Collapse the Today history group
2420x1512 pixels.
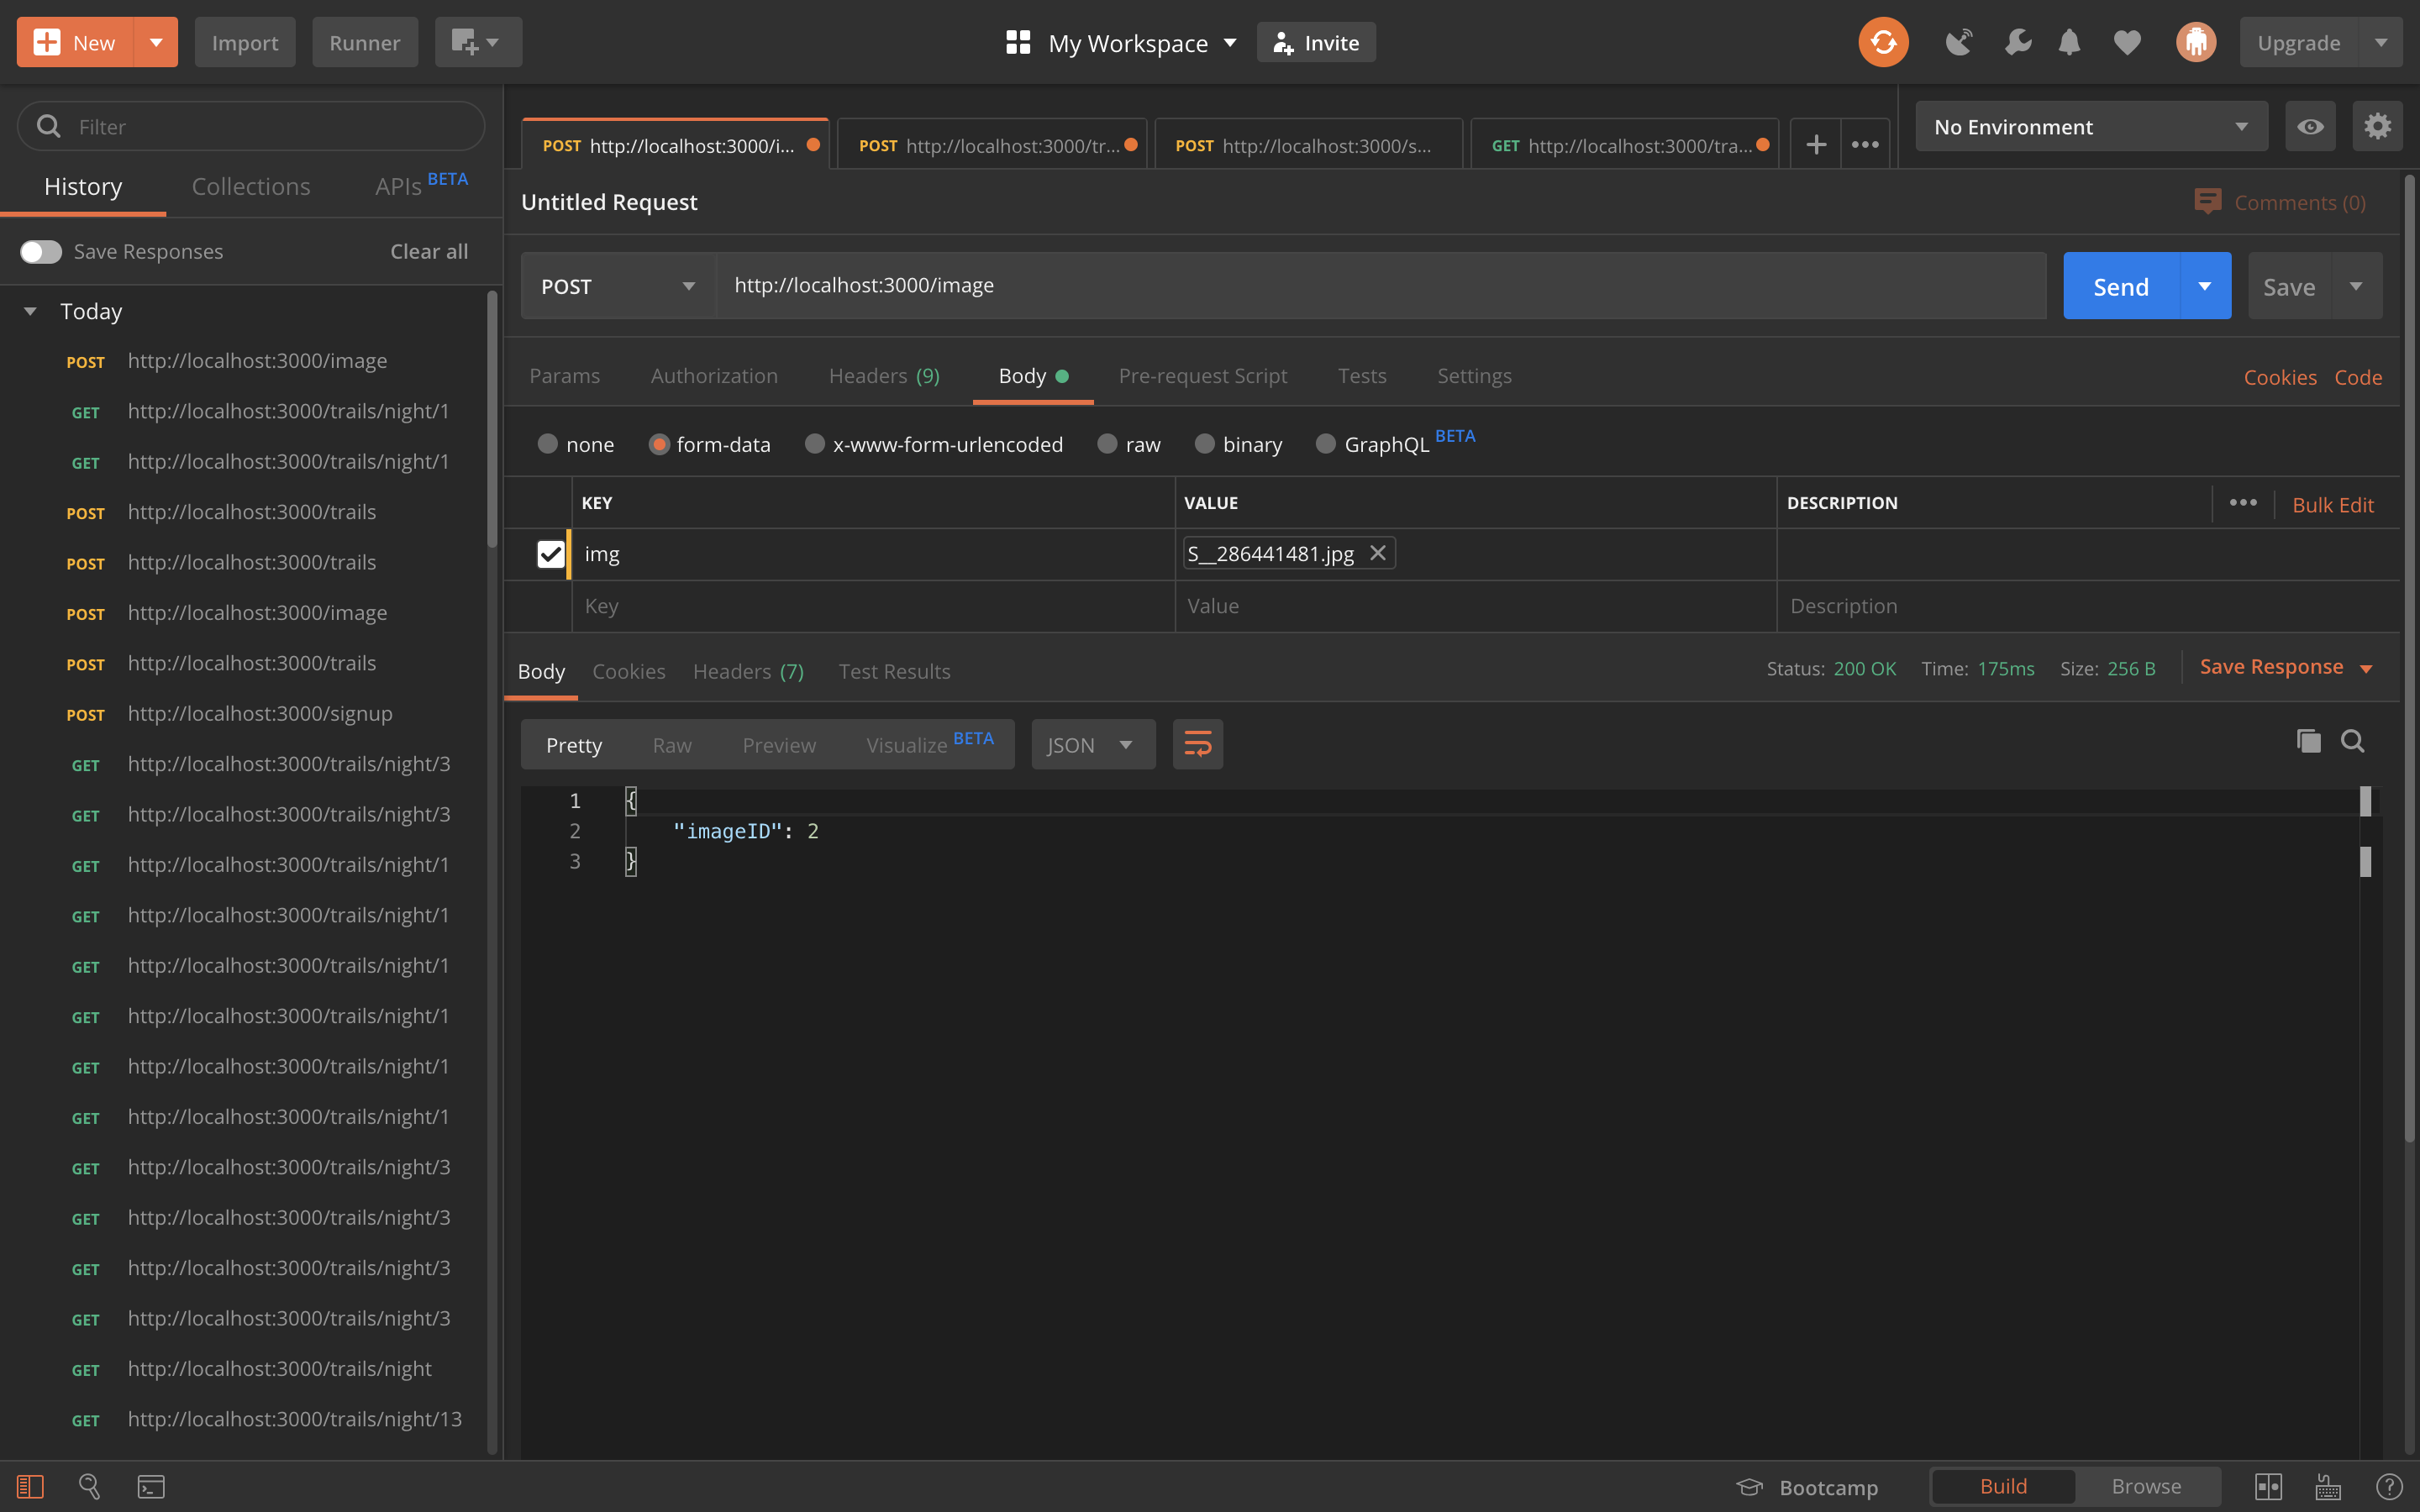point(30,311)
